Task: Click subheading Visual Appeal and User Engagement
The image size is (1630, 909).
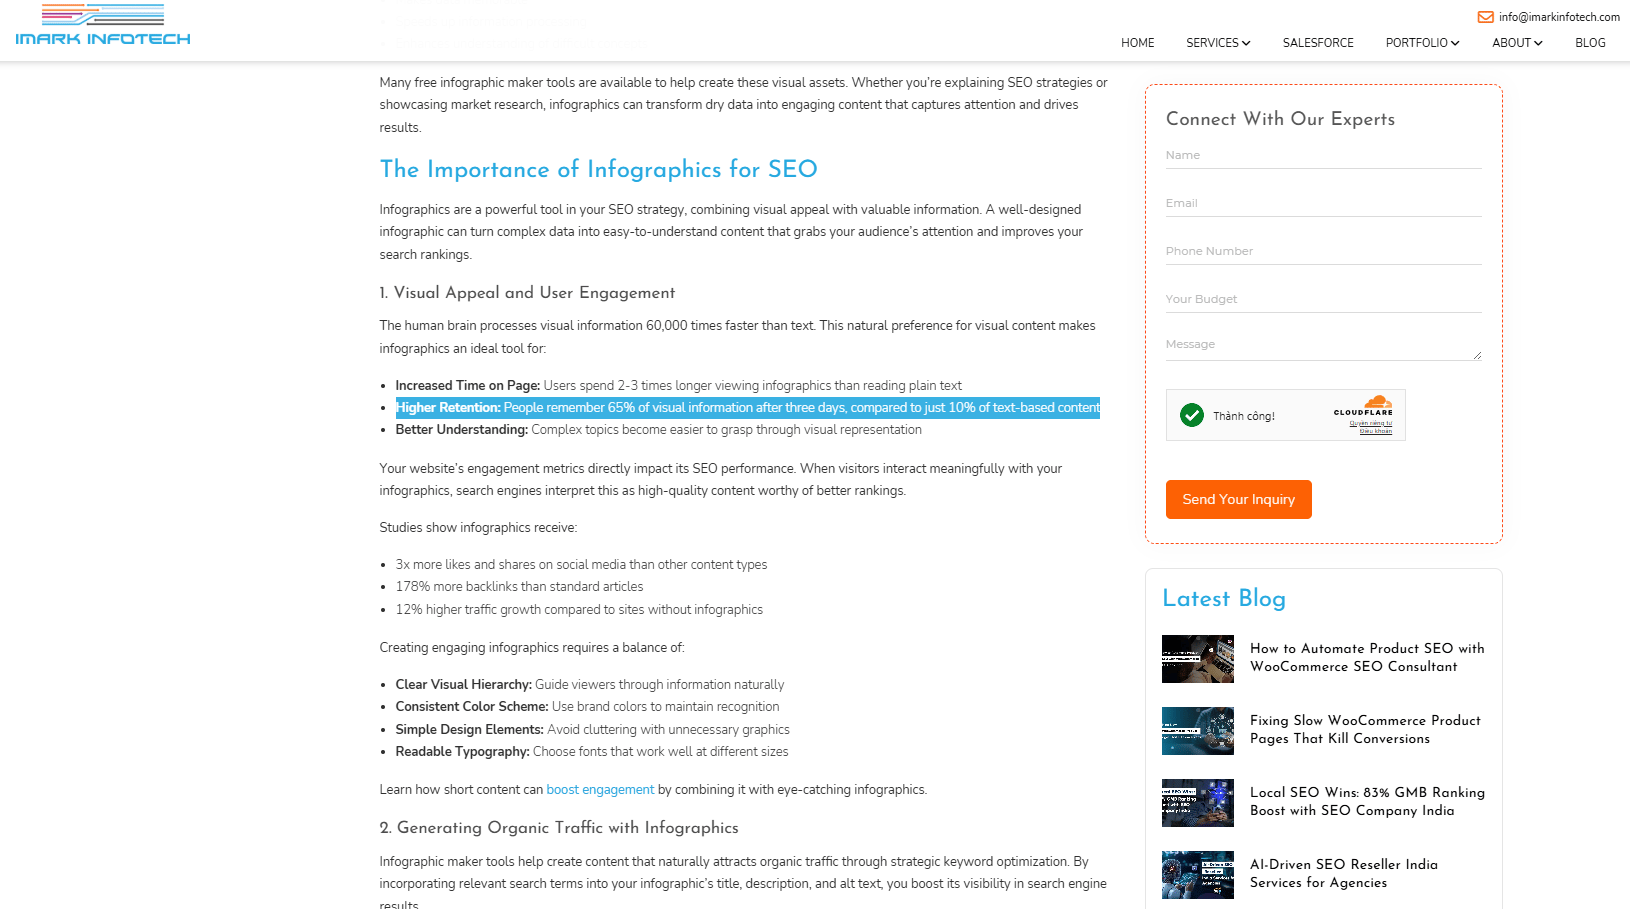Action: [x=527, y=293]
